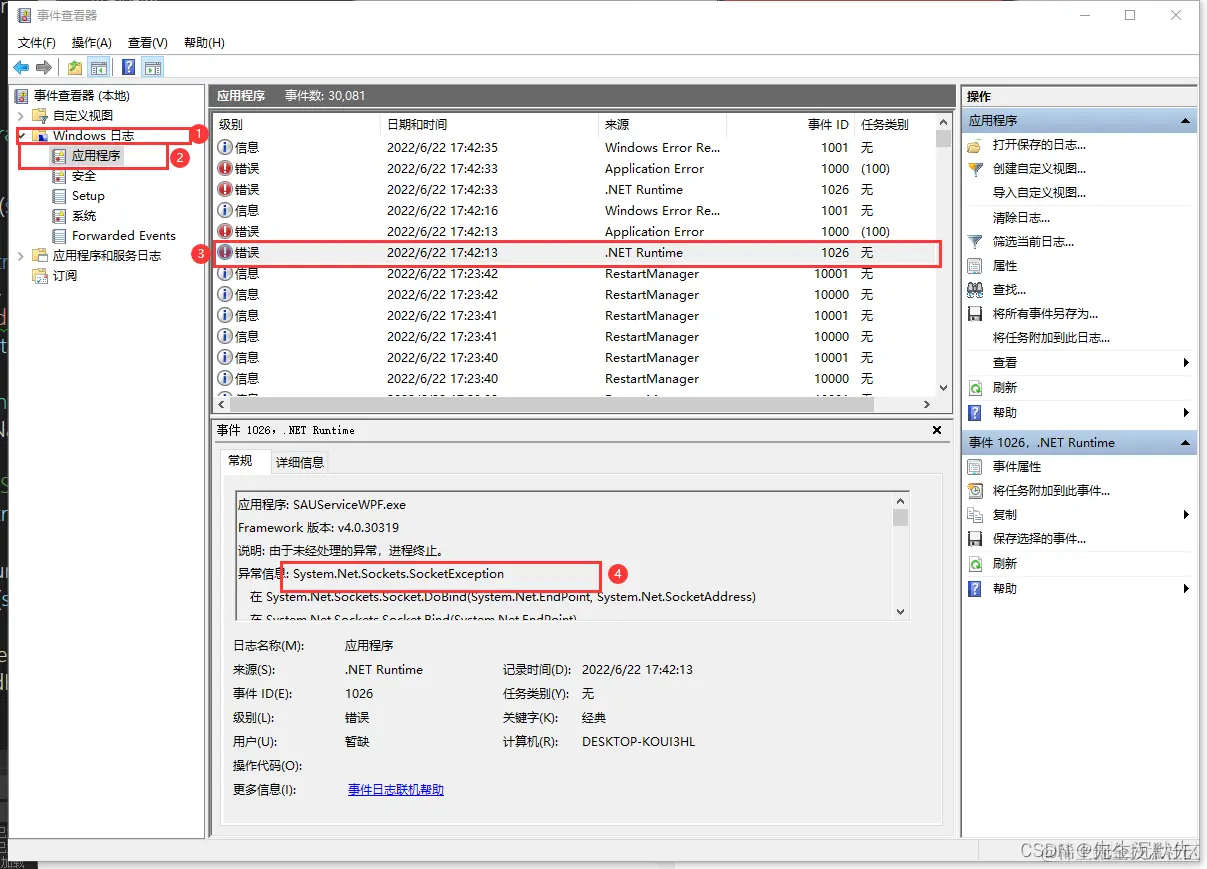1207x869 pixels.
Task: Click 将任务附加到此日志 action
Action: [x=1051, y=338]
